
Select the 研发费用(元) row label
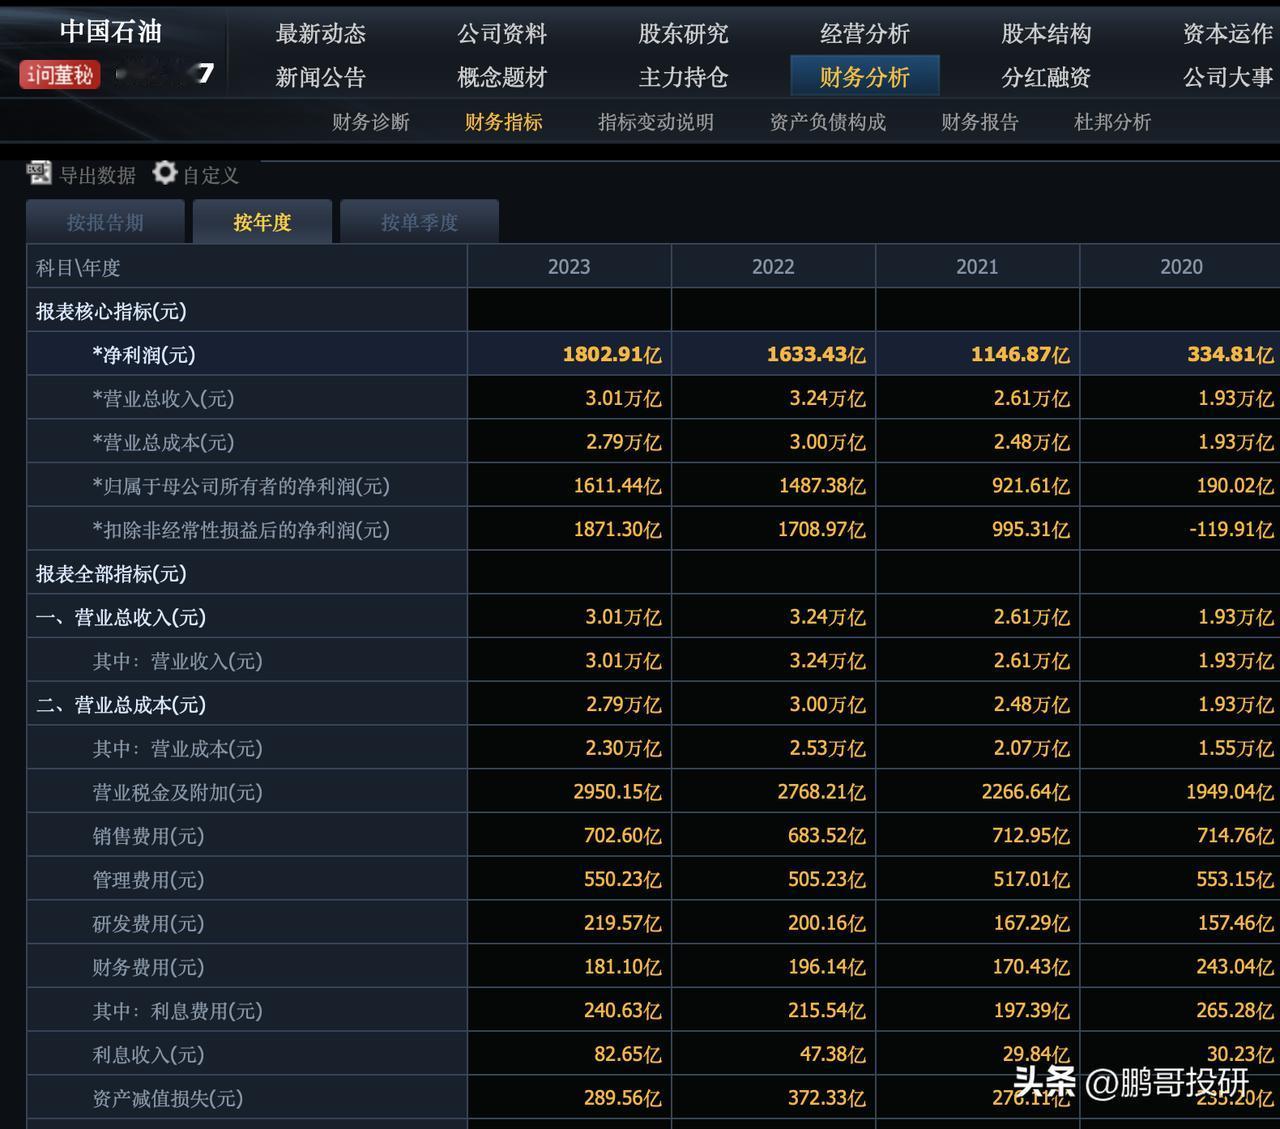point(148,924)
